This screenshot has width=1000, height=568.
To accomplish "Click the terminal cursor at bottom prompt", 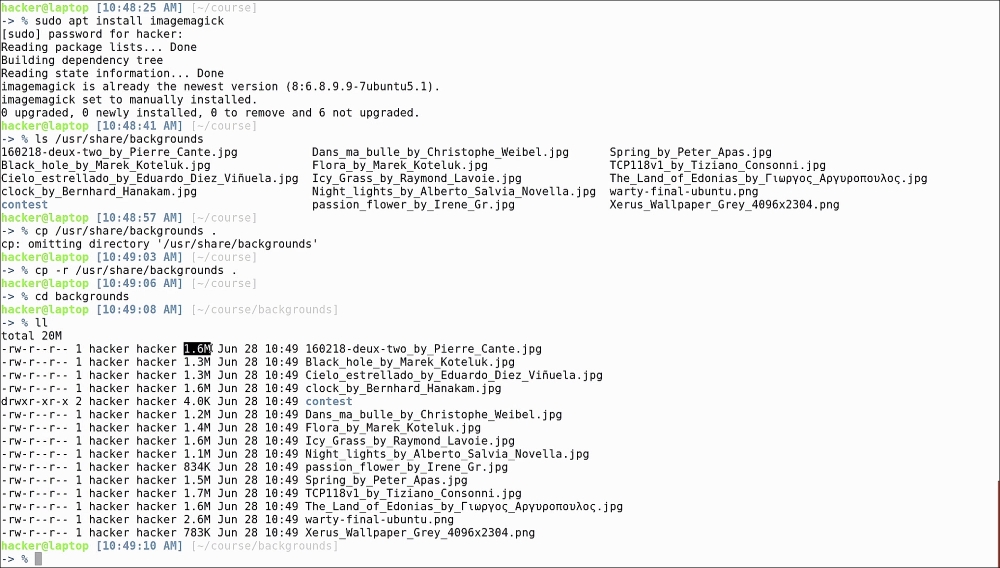I will (38, 559).
